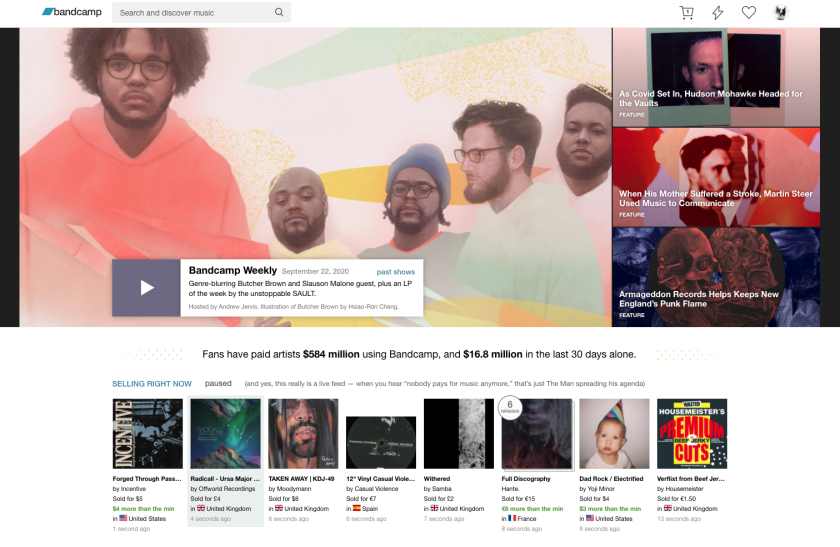
Task: Open the past shows link
Action: coord(395,272)
